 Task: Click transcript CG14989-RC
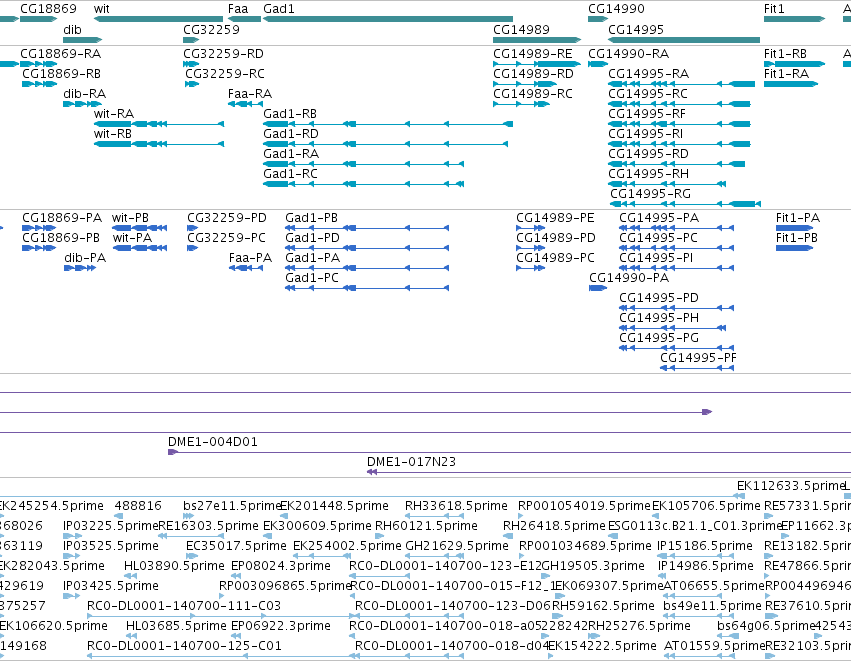coord(521,104)
